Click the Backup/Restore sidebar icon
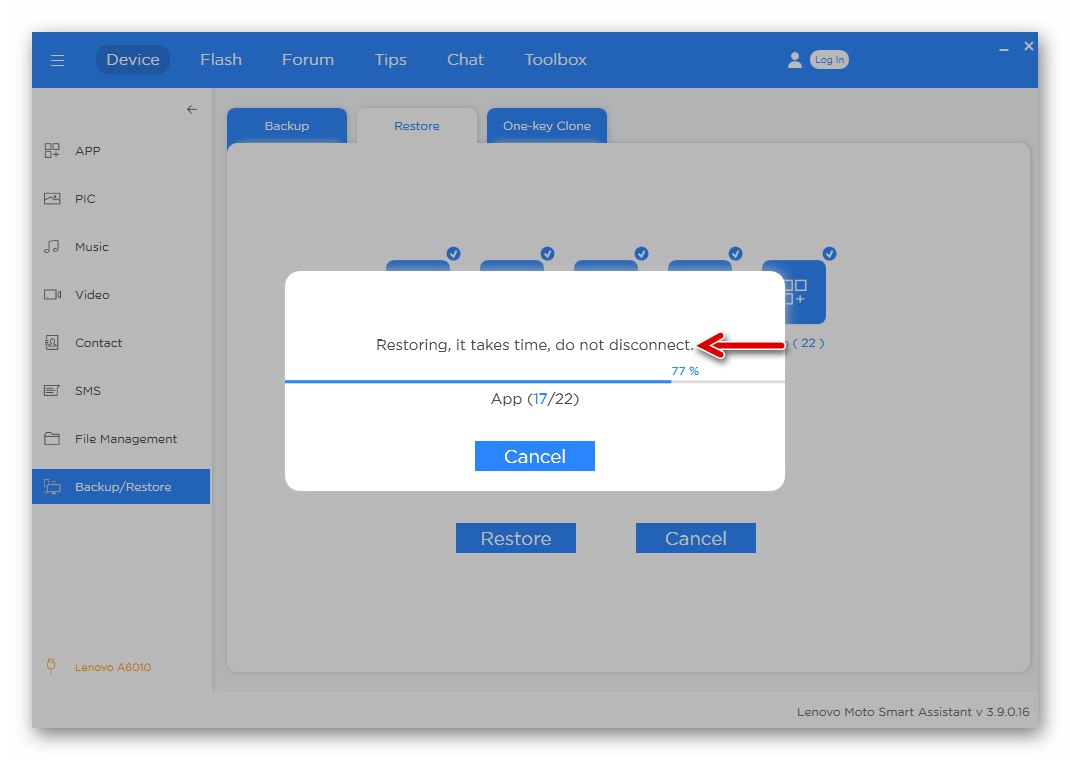The height and width of the screenshot is (760, 1070). (53, 486)
